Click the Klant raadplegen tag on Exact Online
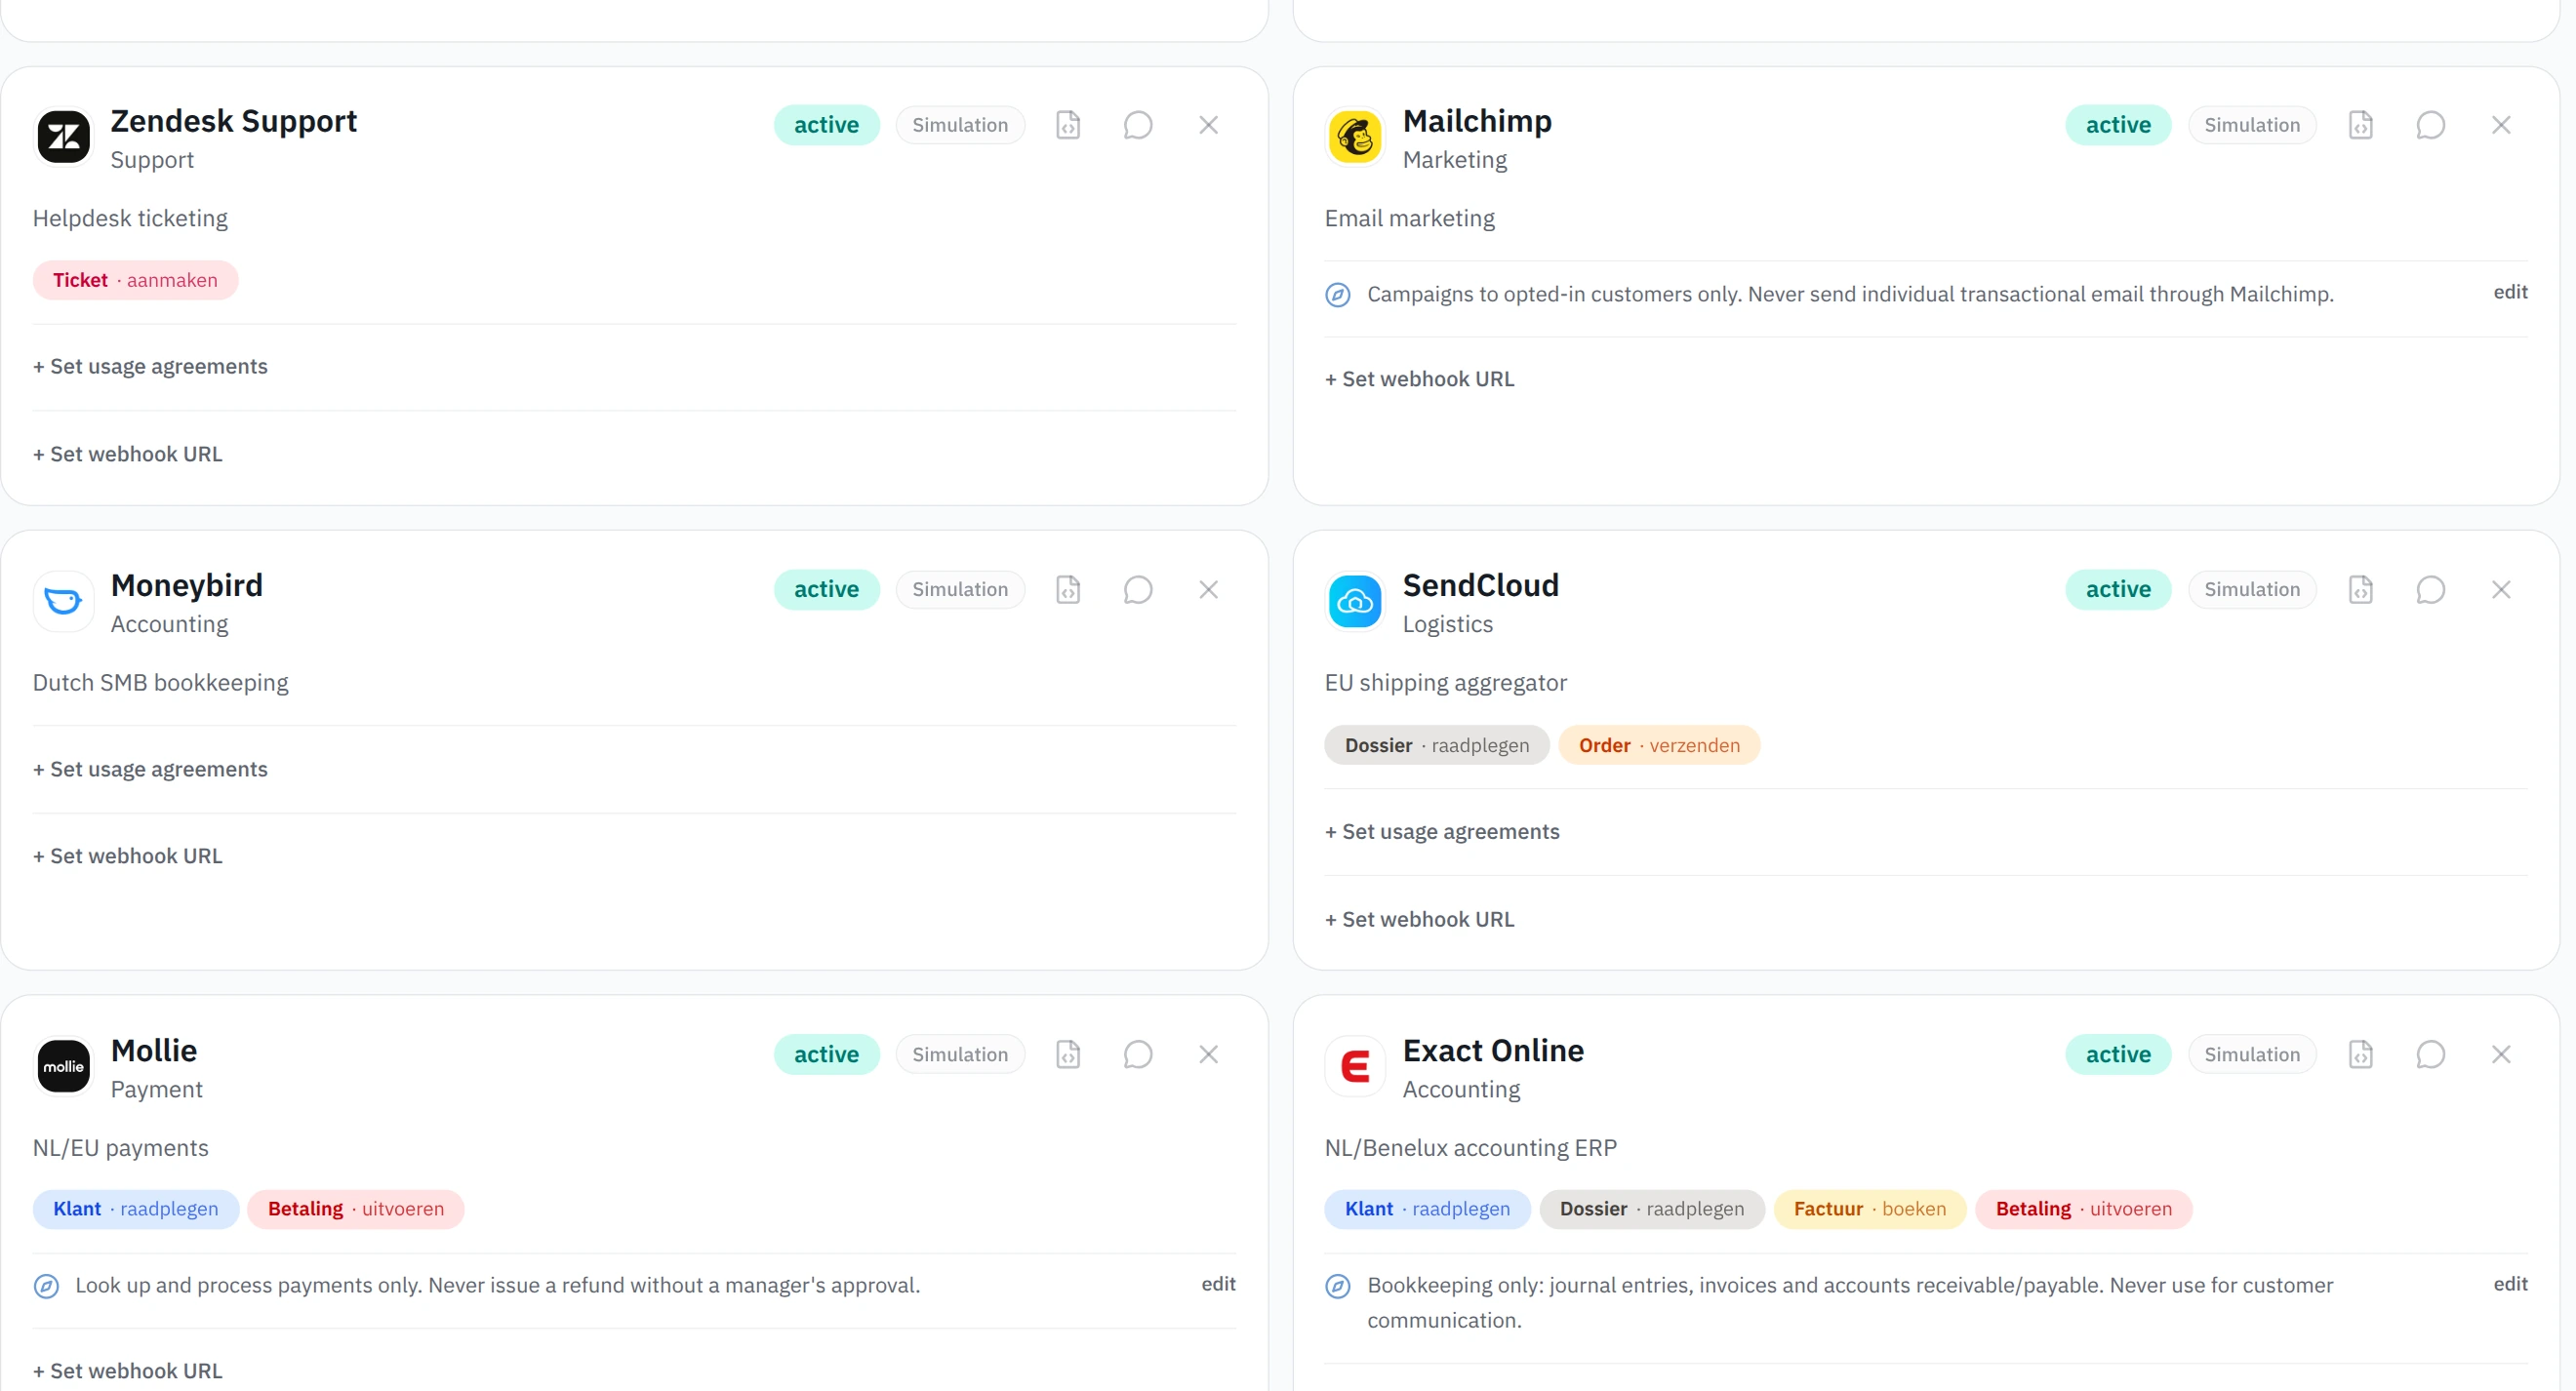Image resolution: width=2576 pixels, height=1391 pixels. coord(1428,1209)
